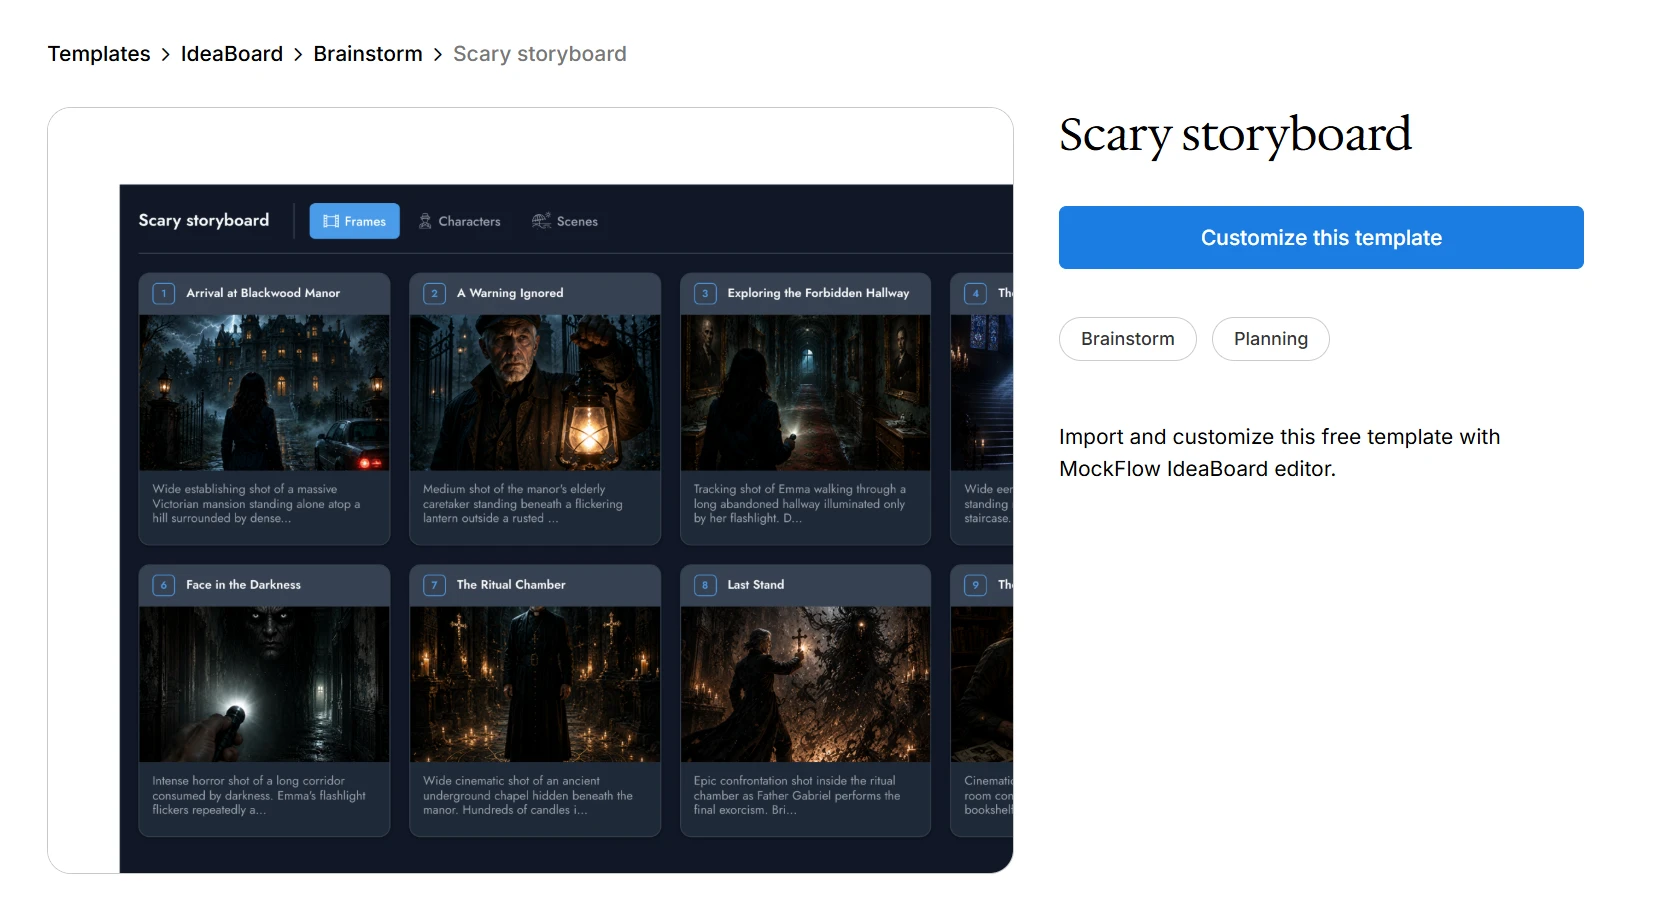The width and height of the screenshot is (1666, 915).
Task: Click frame number 4 badge
Action: click(975, 293)
